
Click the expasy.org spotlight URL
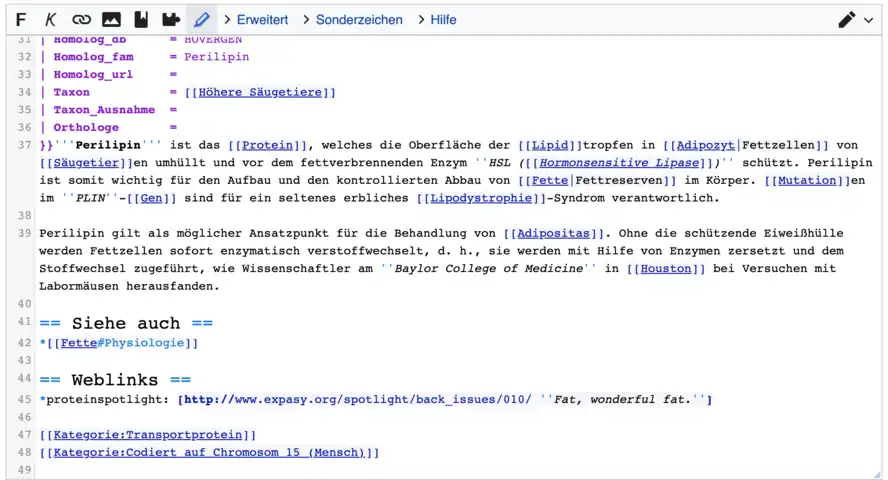coord(358,400)
